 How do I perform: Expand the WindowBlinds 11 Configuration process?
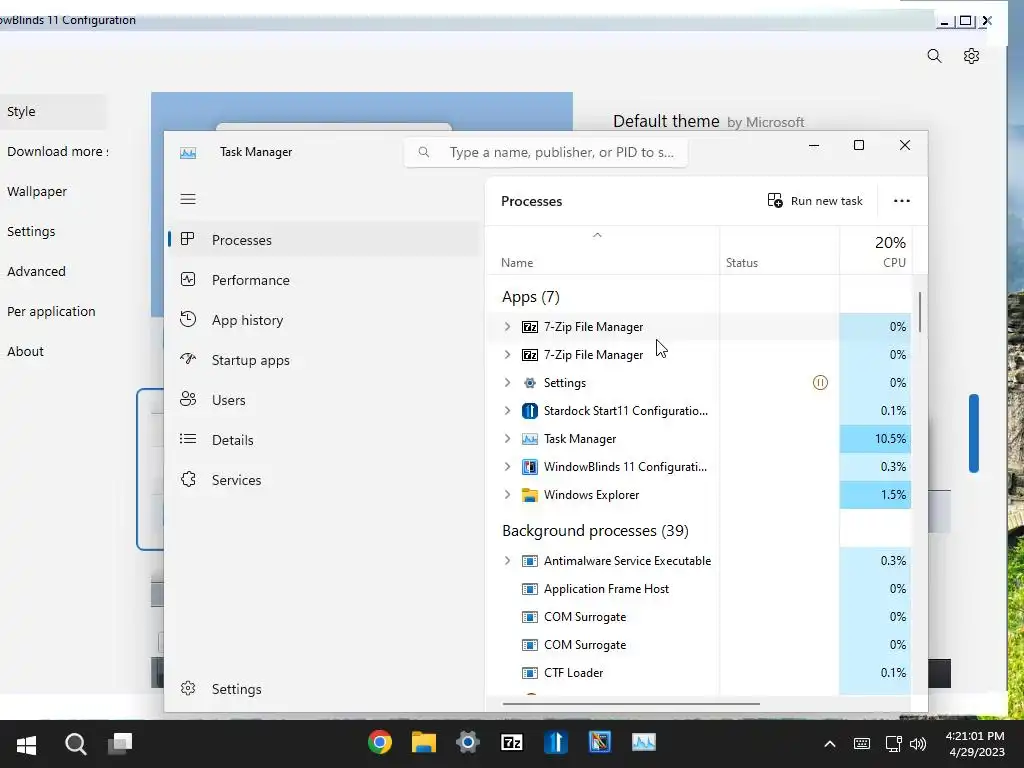pos(507,467)
